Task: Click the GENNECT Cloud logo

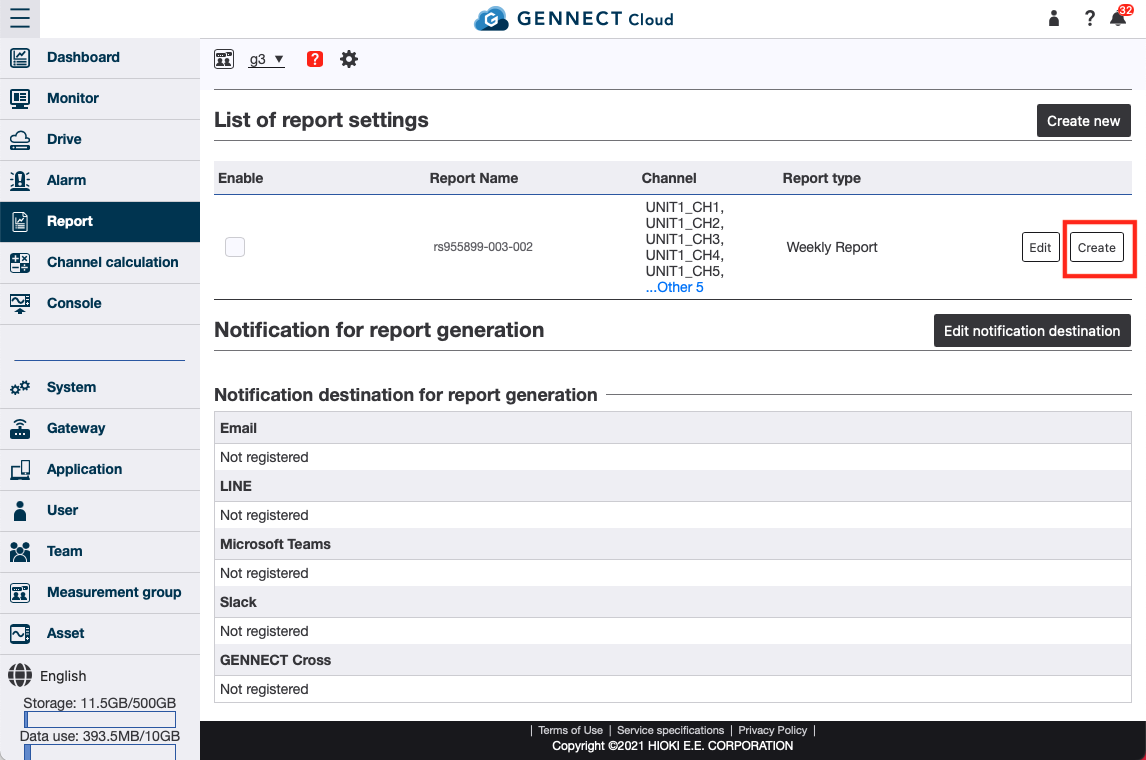Action: pyautogui.click(x=574, y=19)
